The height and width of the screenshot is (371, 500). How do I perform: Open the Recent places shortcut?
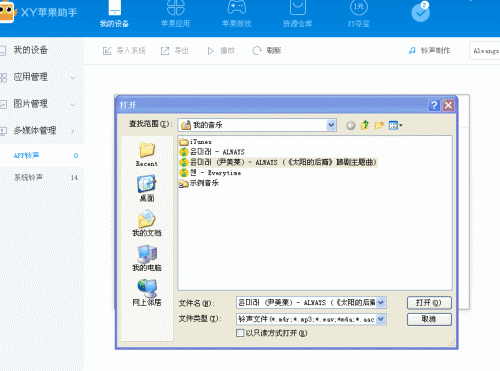[x=147, y=154]
